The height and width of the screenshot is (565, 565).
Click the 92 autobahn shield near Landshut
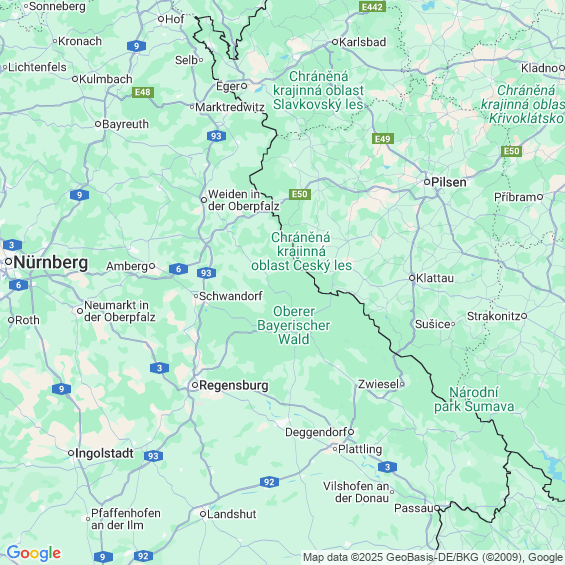pyautogui.click(x=269, y=482)
